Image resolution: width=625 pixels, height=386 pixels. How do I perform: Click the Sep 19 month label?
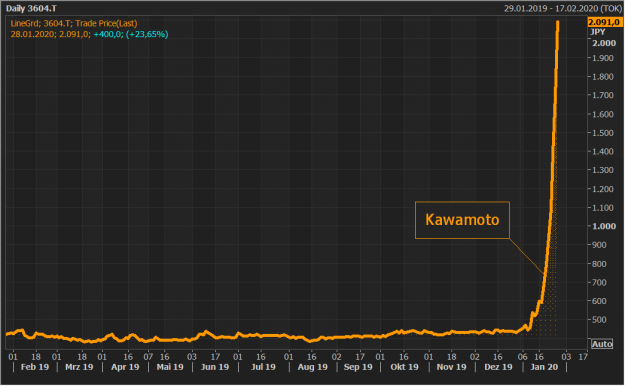358,367
